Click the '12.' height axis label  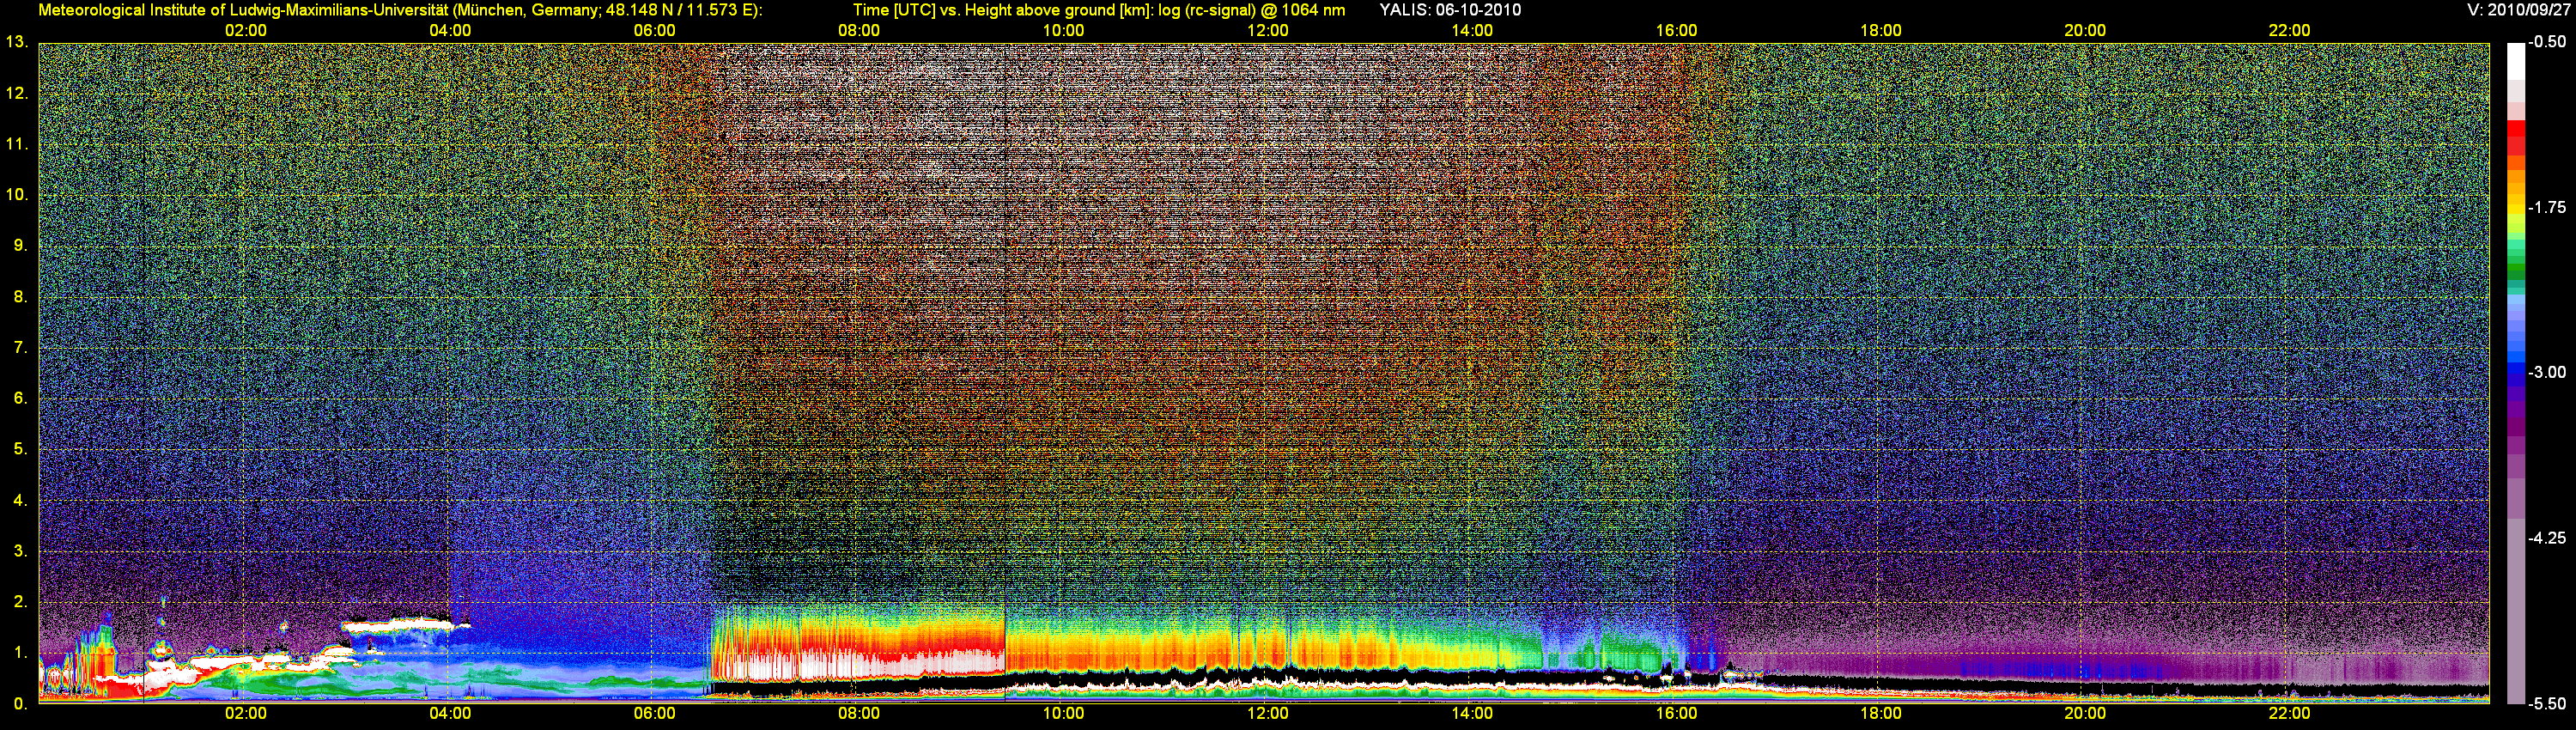(16, 93)
